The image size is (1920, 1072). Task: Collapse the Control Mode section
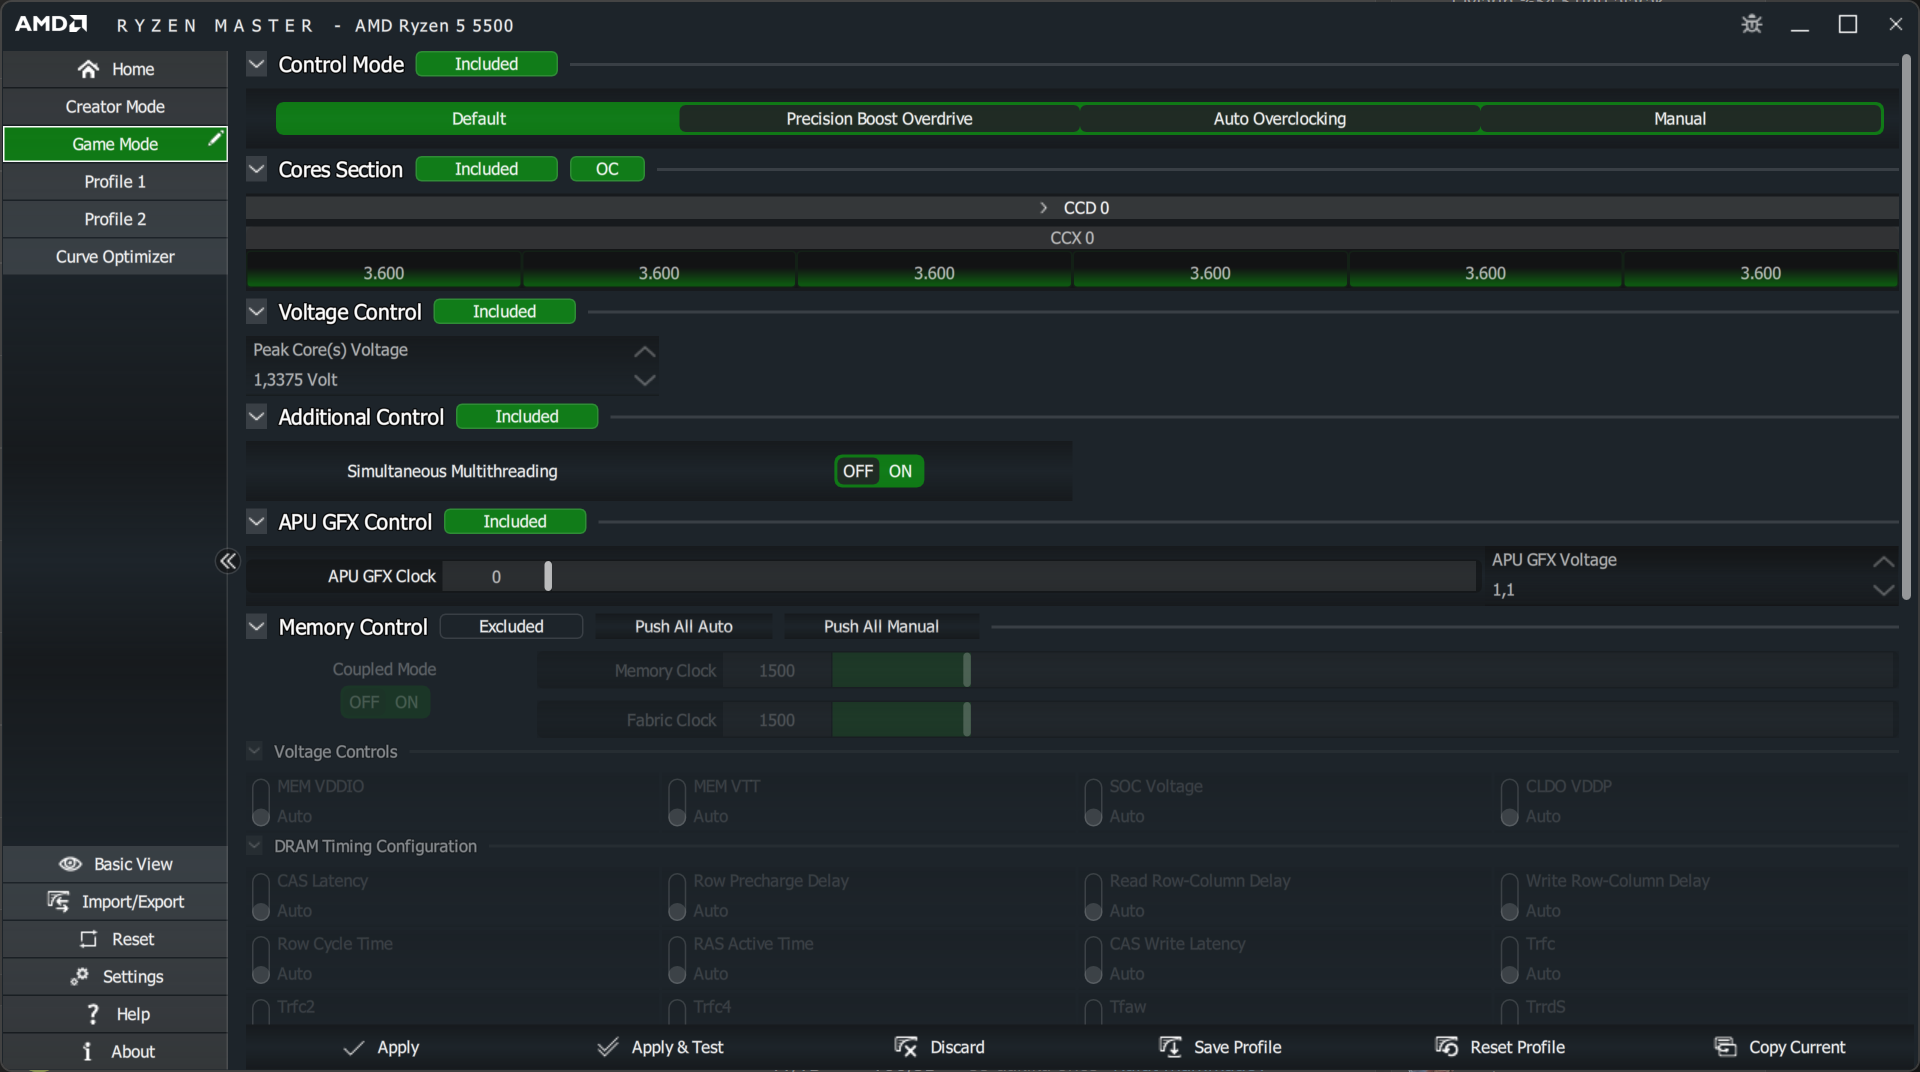pyautogui.click(x=257, y=64)
